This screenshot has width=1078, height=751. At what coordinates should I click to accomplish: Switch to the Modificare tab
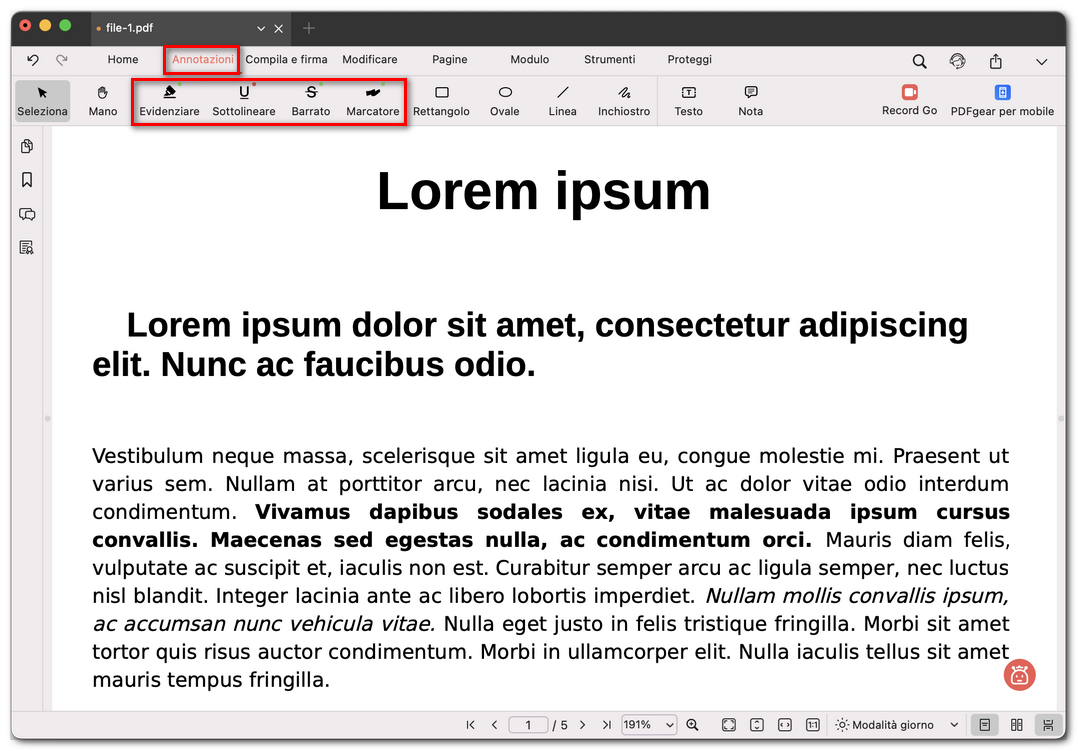pyautogui.click(x=370, y=60)
